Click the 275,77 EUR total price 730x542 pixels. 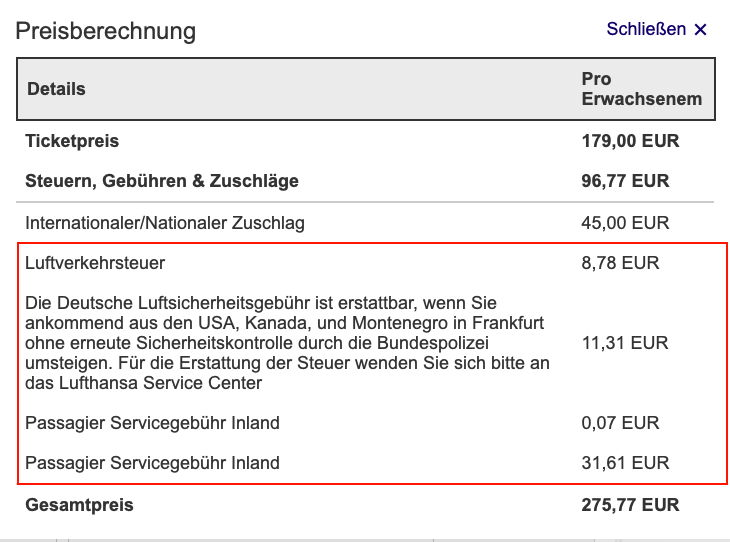click(x=630, y=505)
